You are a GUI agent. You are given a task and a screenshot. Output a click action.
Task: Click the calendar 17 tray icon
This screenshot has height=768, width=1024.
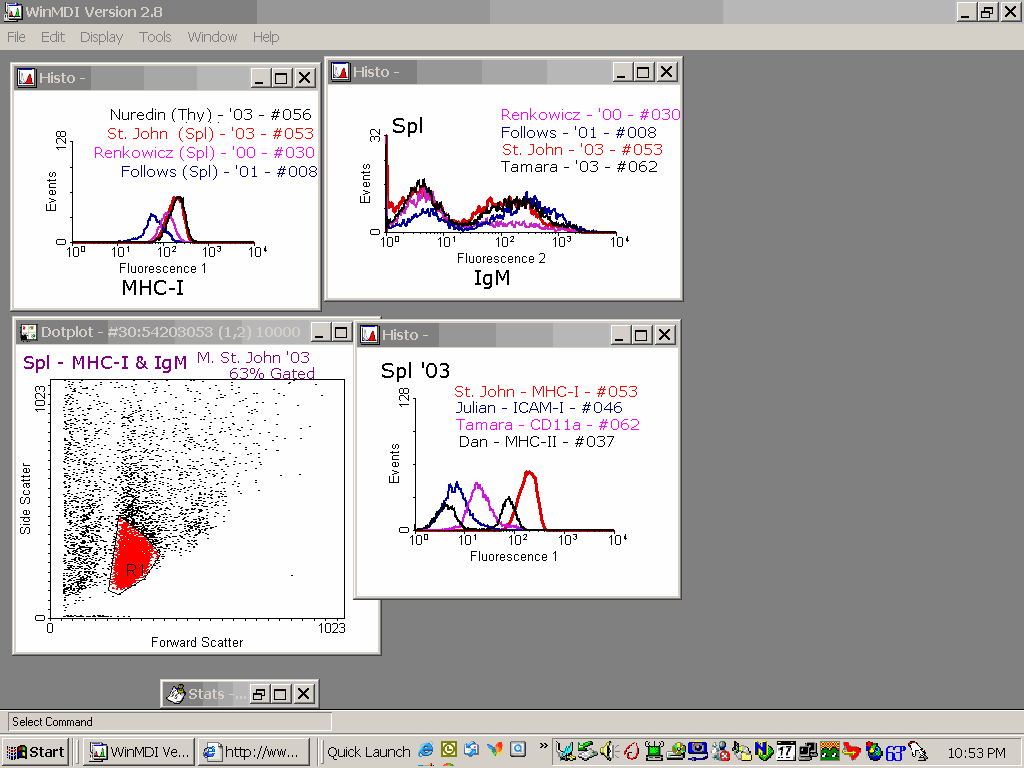[x=785, y=751]
